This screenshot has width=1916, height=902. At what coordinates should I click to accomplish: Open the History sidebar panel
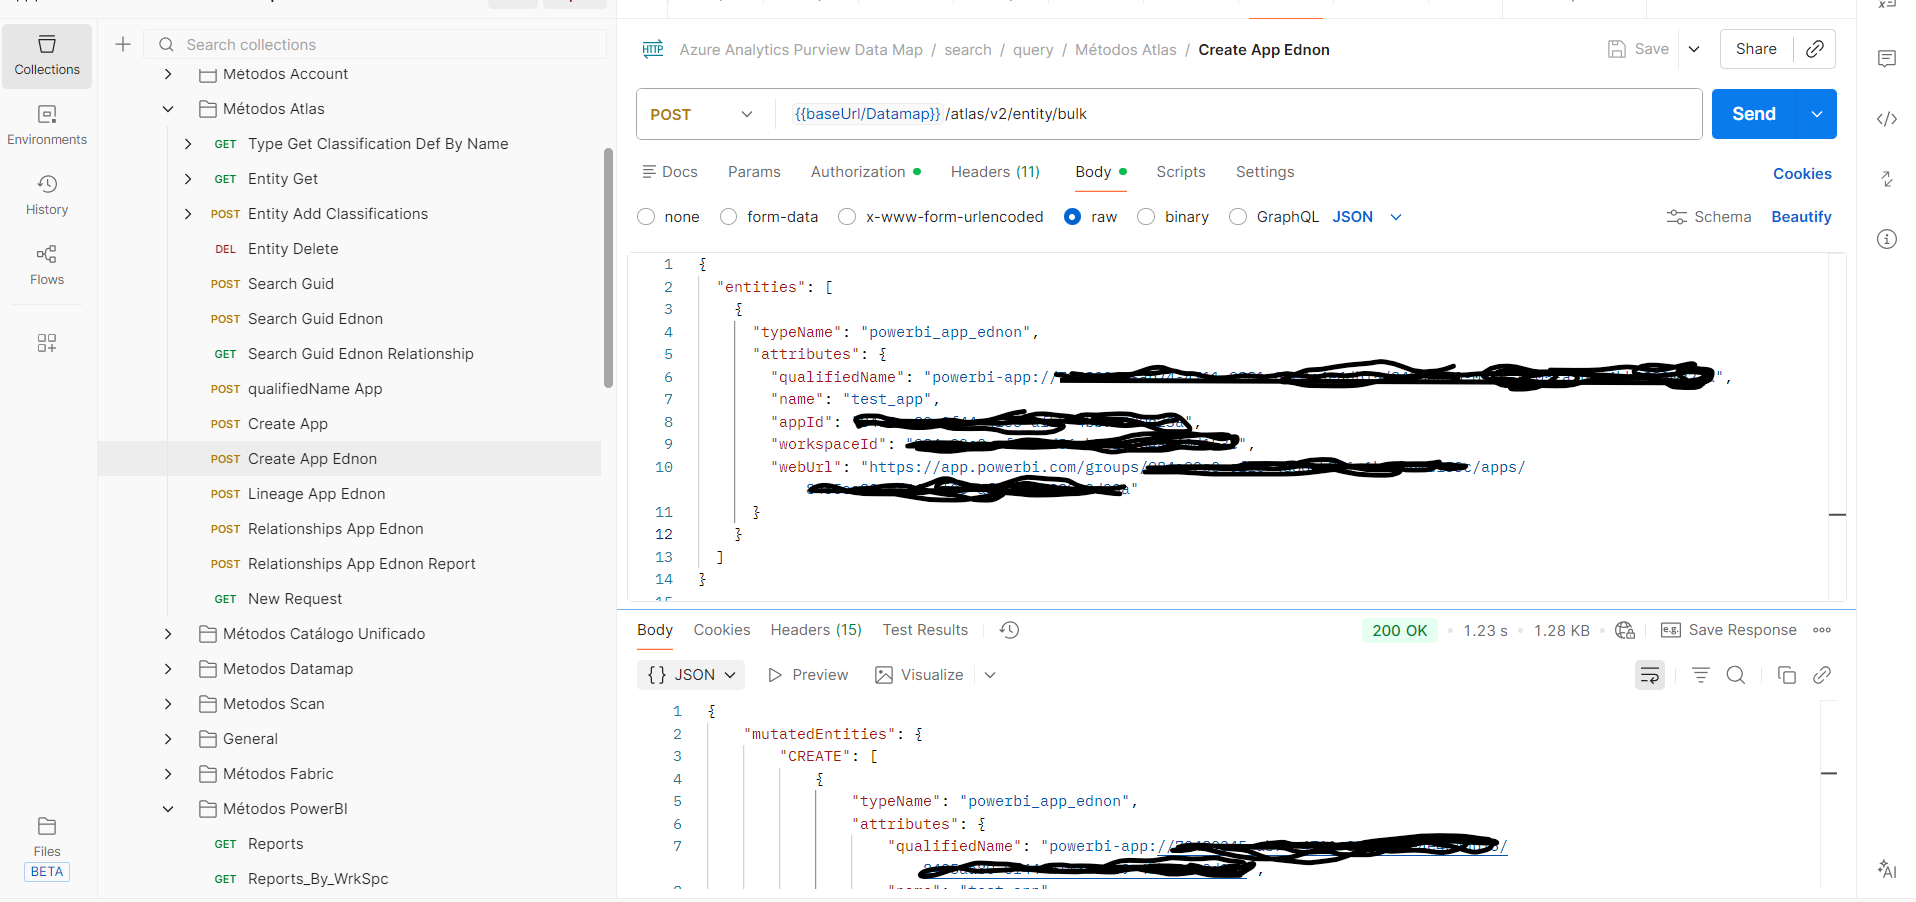[47, 196]
